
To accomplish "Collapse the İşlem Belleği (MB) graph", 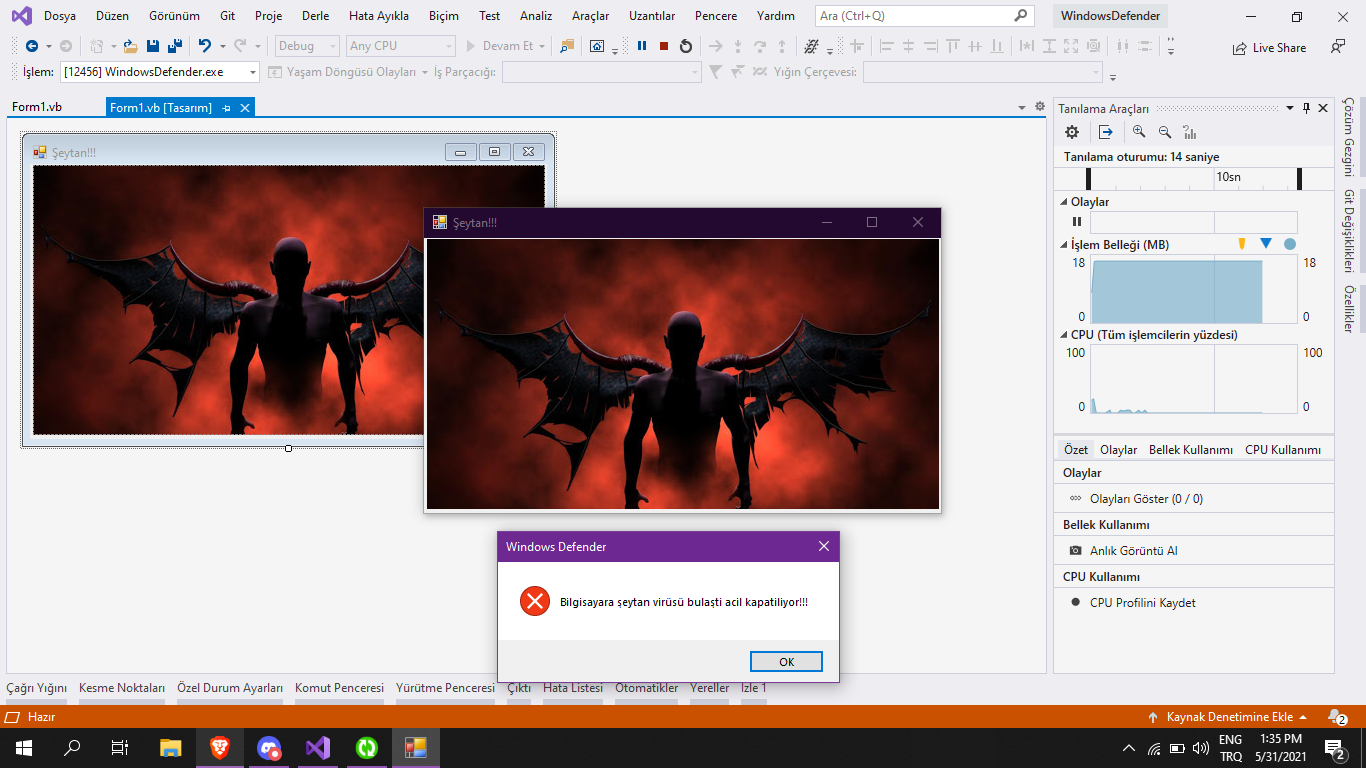I will pos(1064,245).
